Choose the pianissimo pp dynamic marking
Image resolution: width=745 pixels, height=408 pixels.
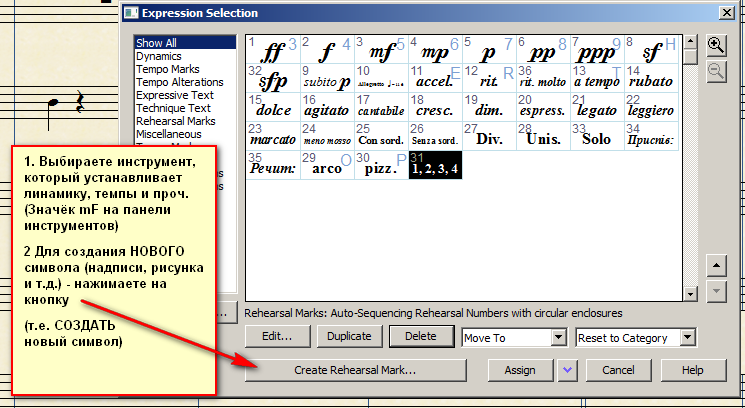[542, 50]
